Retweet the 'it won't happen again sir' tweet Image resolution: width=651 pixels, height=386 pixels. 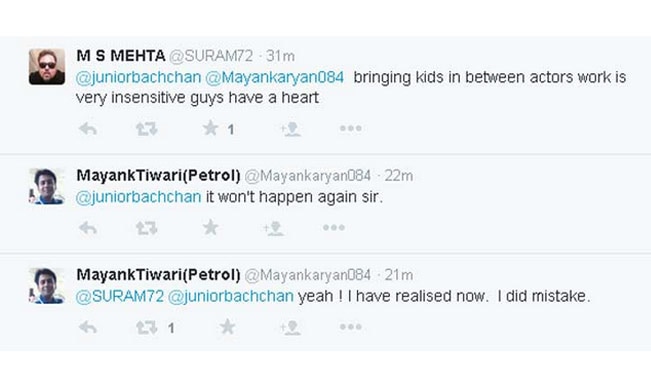[x=147, y=228]
